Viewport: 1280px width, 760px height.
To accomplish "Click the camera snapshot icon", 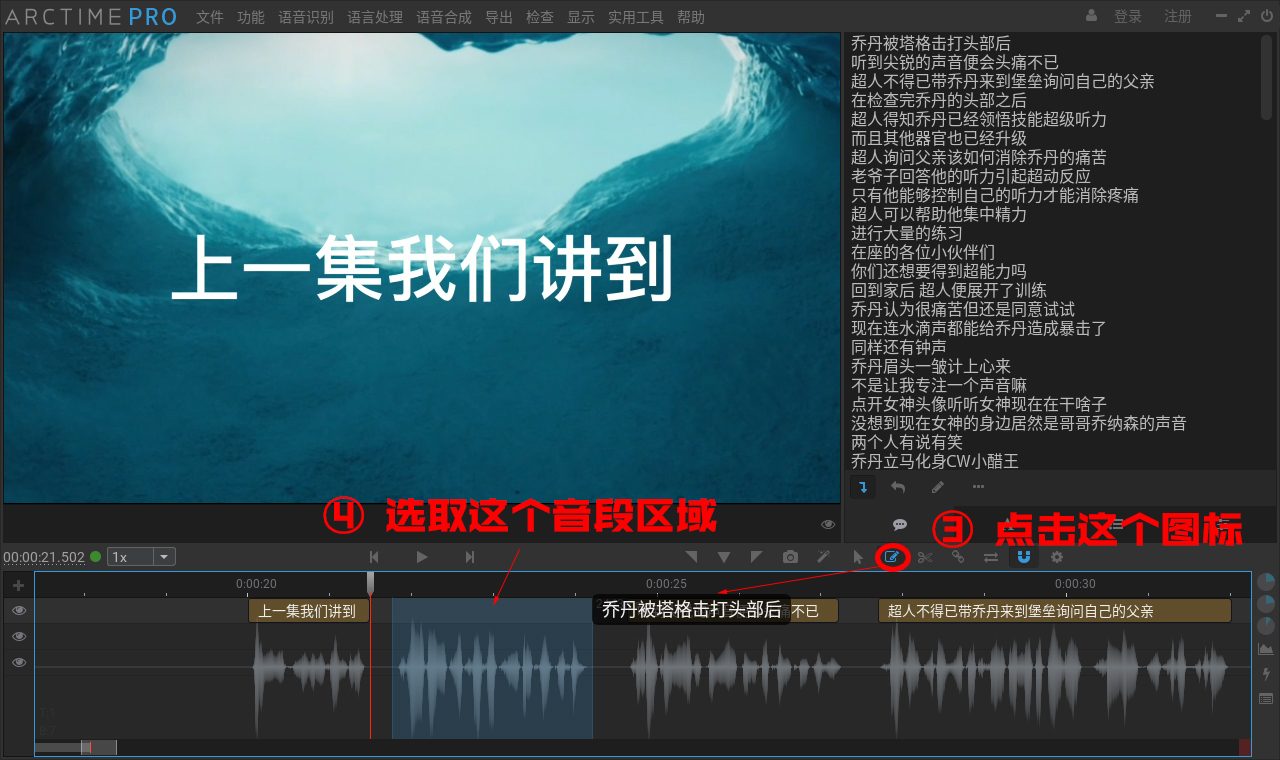I will coord(790,557).
